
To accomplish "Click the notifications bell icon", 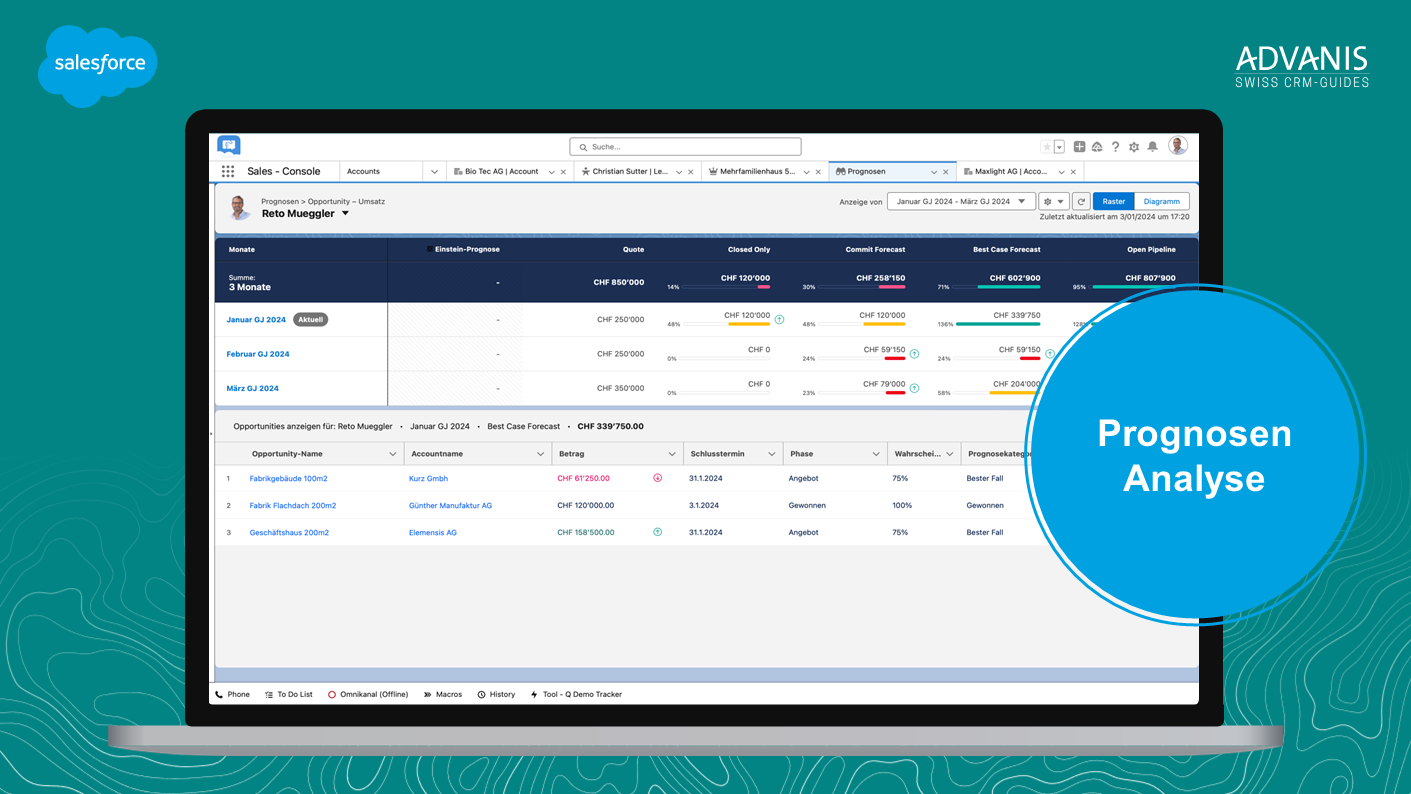I will click(x=1152, y=147).
